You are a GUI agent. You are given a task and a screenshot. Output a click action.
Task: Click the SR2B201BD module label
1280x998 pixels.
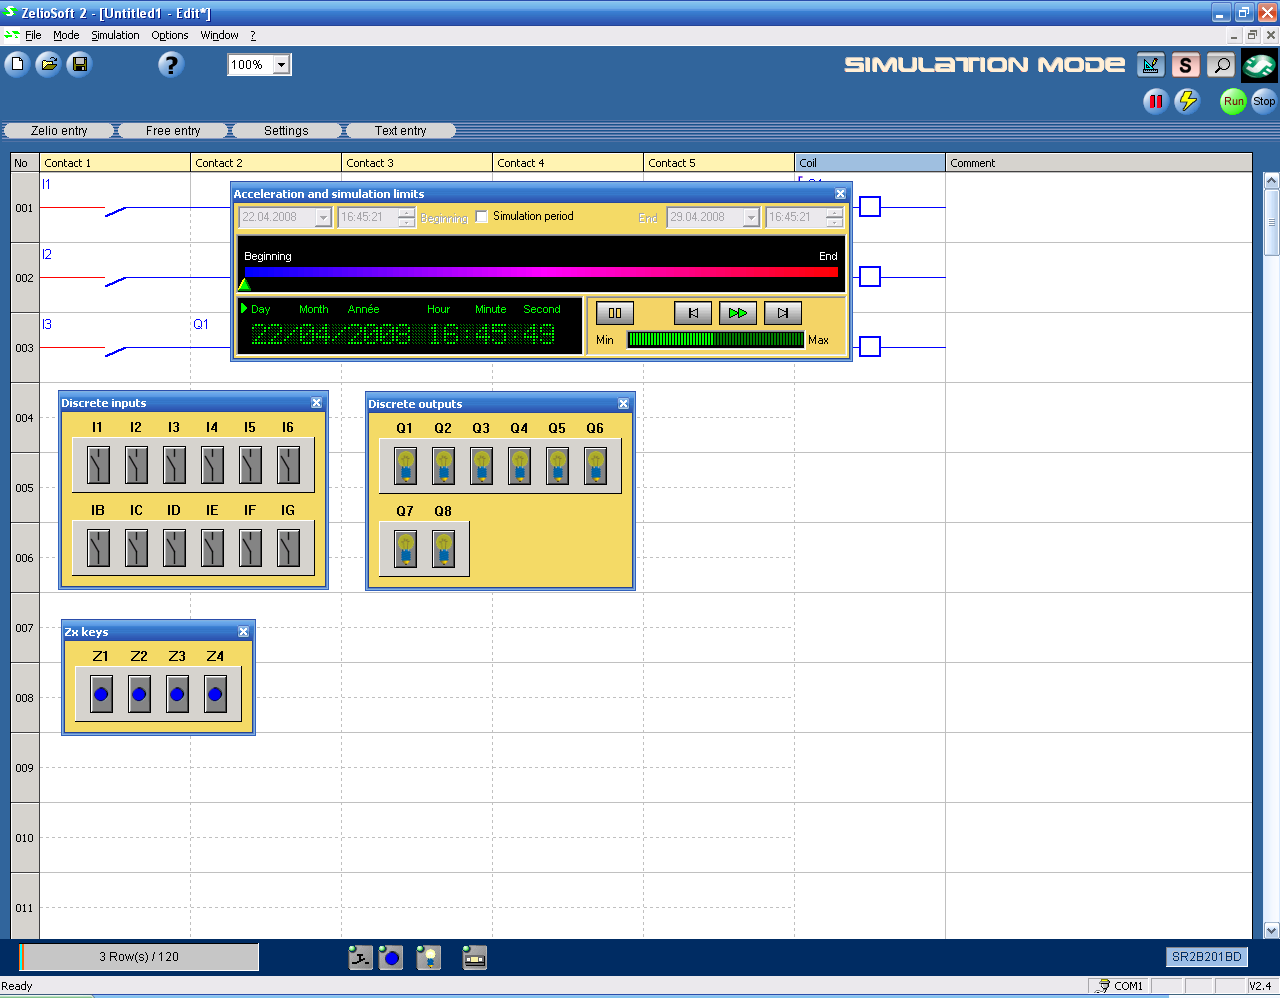pos(1207,957)
